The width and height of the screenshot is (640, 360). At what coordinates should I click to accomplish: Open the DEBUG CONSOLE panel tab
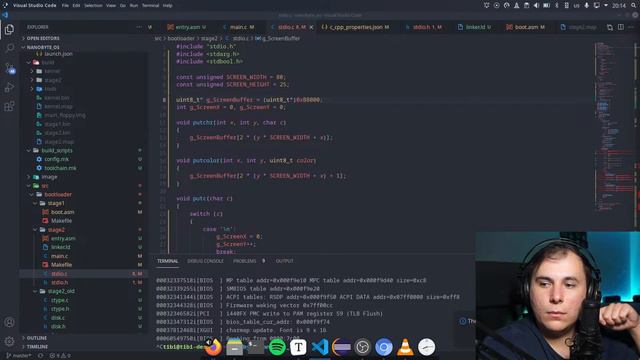coord(205,261)
